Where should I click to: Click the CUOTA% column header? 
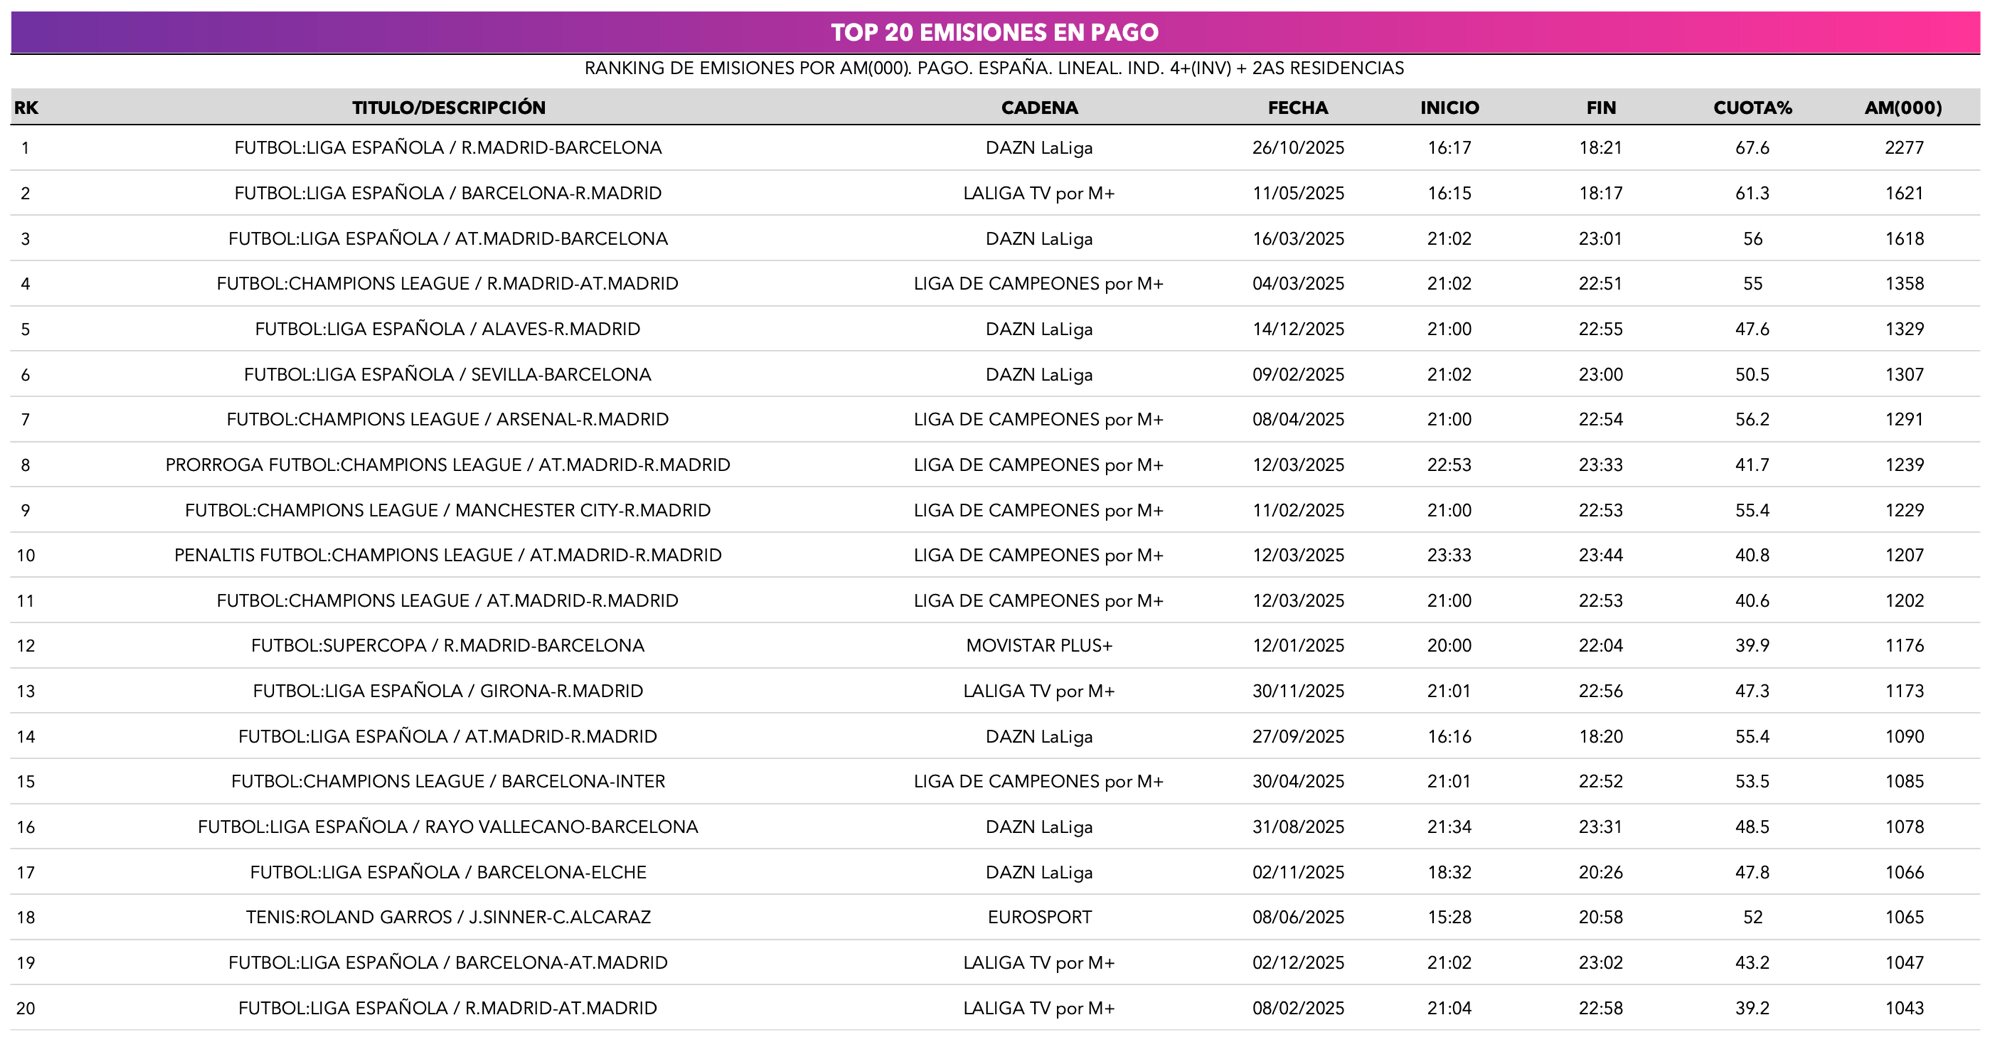pyautogui.click(x=1755, y=107)
